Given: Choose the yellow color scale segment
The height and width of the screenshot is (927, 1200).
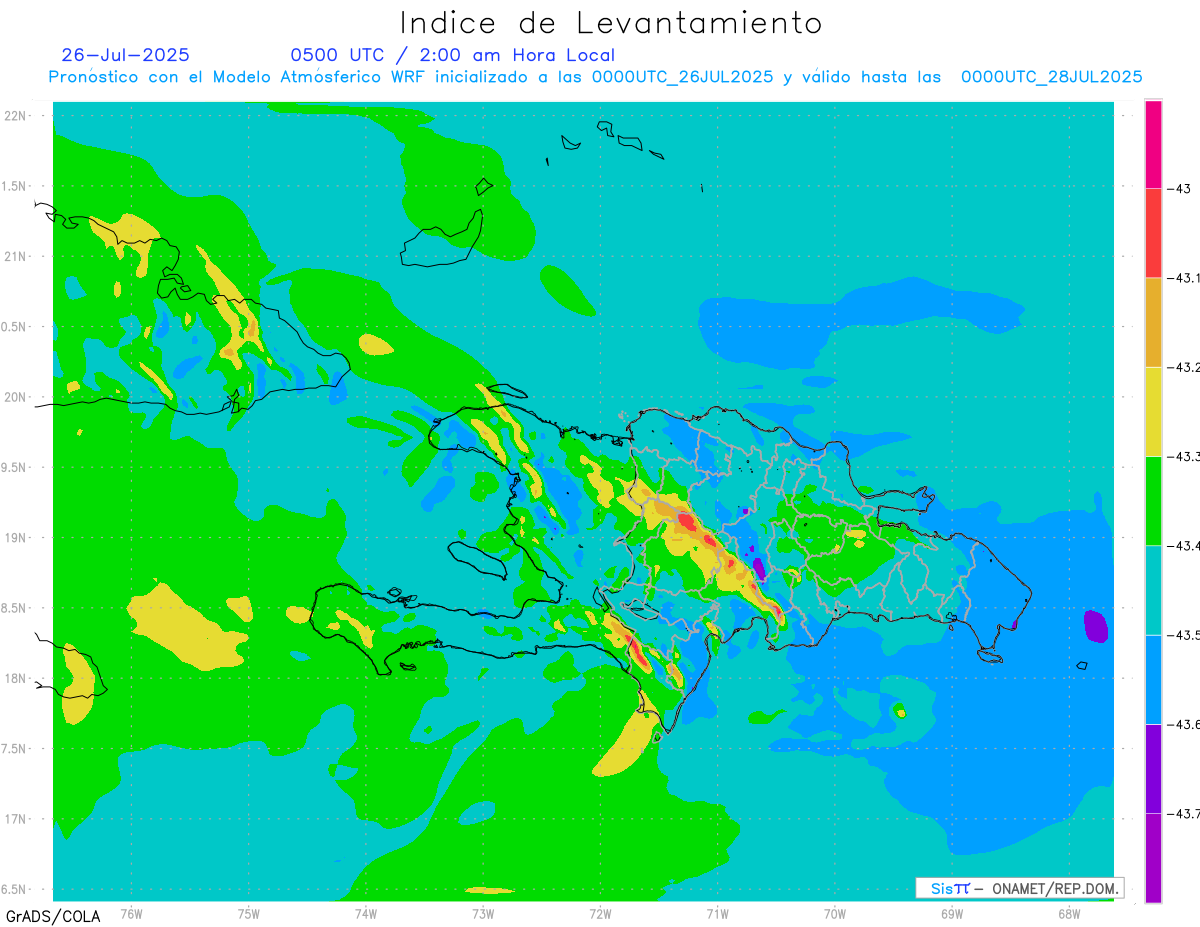Looking at the screenshot, I should tap(1153, 411).
